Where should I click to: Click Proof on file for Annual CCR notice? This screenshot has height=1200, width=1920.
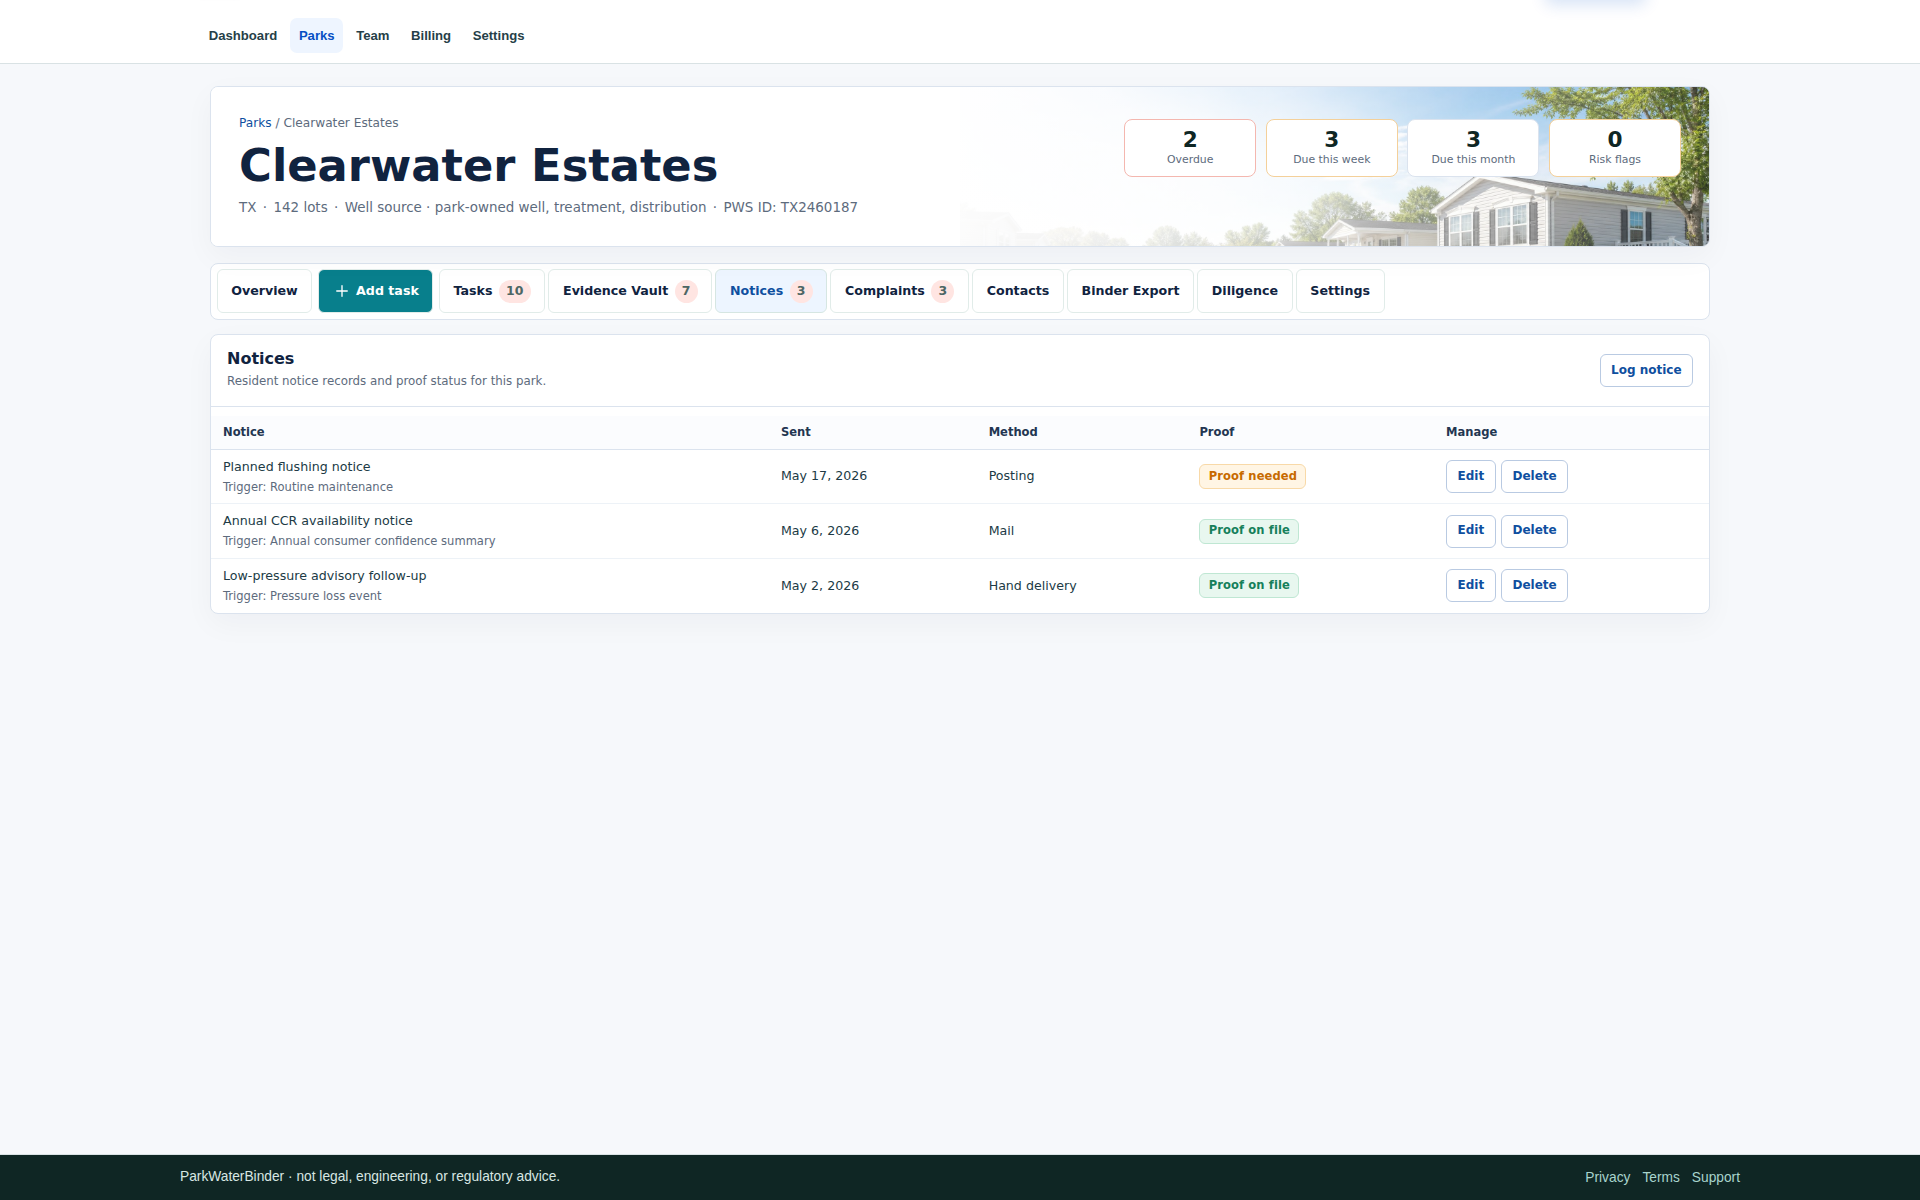tap(1248, 530)
